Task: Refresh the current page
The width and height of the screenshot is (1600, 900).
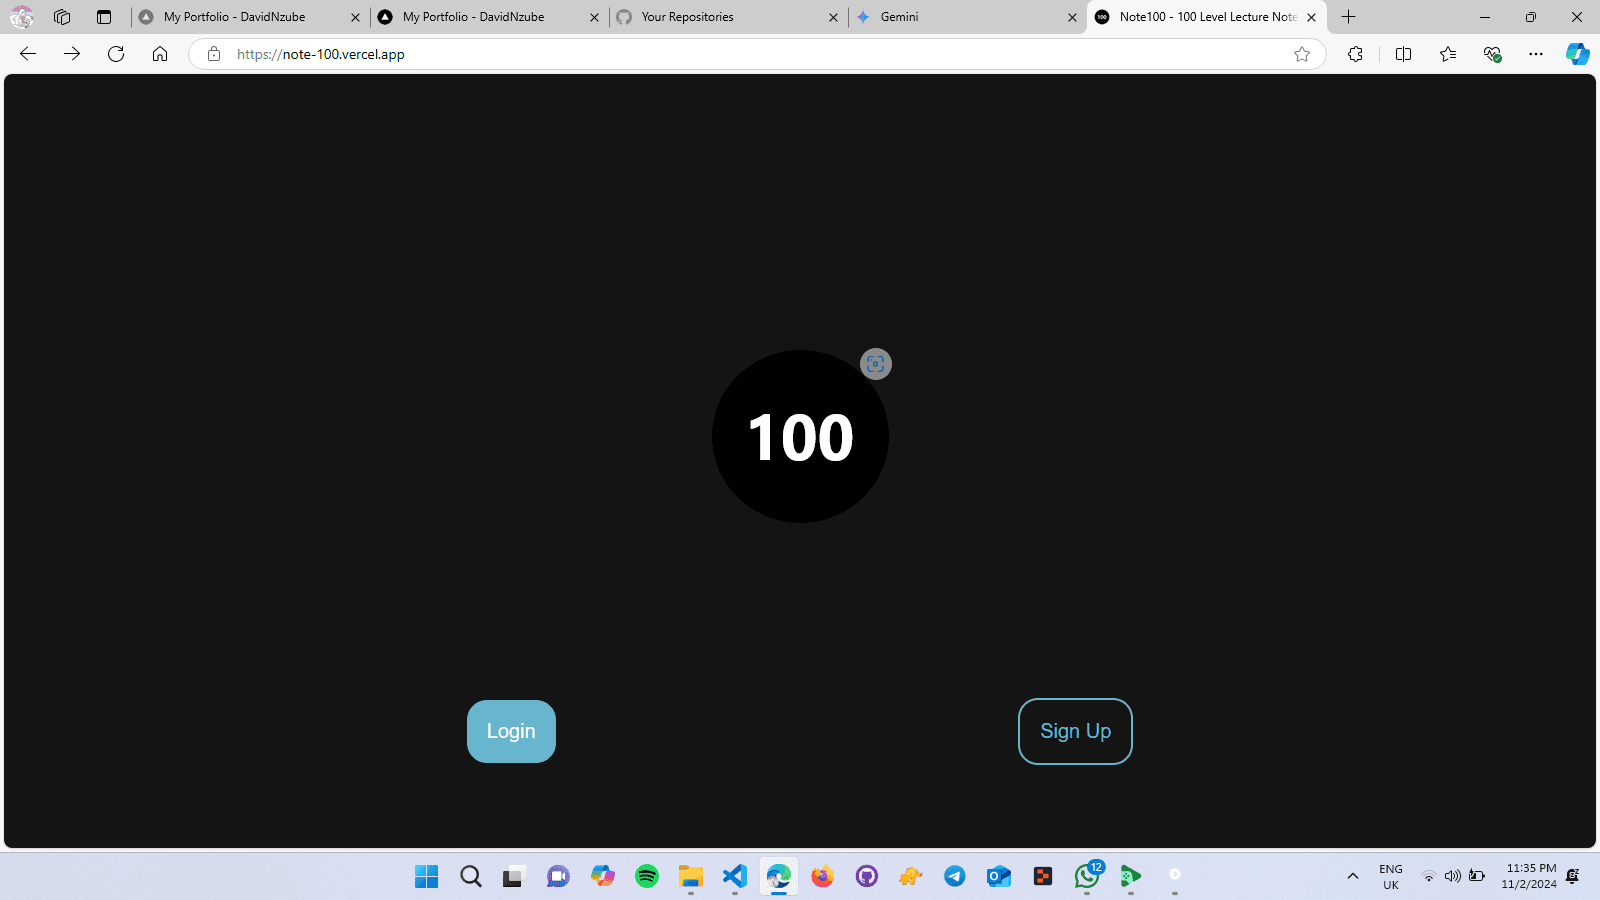Action: click(x=116, y=54)
